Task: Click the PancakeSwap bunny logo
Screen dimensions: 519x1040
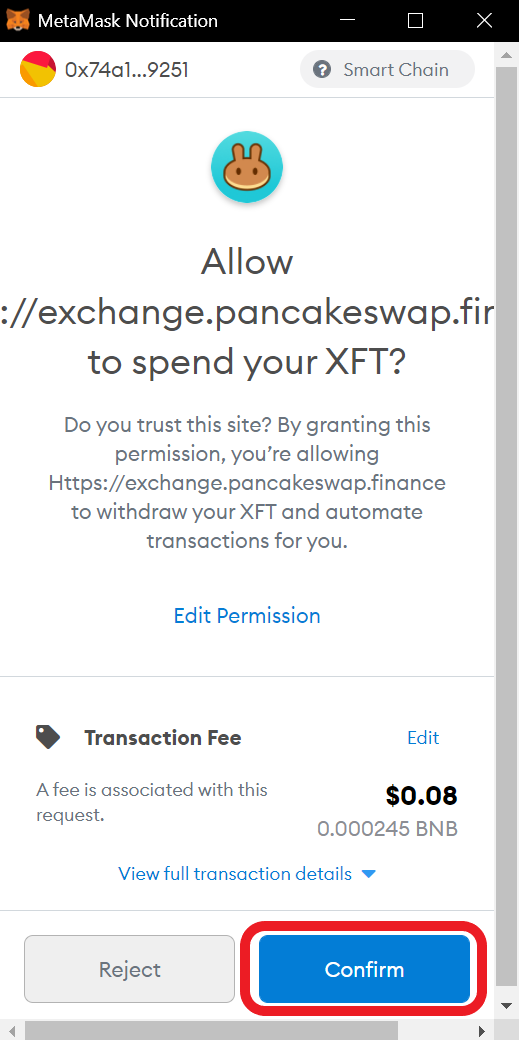Action: click(247, 166)
